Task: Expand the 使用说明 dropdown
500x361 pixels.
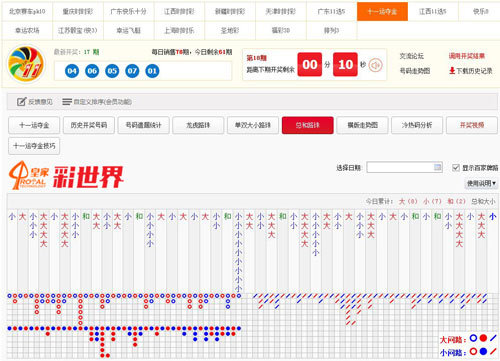Action: [x=481, y=183]
